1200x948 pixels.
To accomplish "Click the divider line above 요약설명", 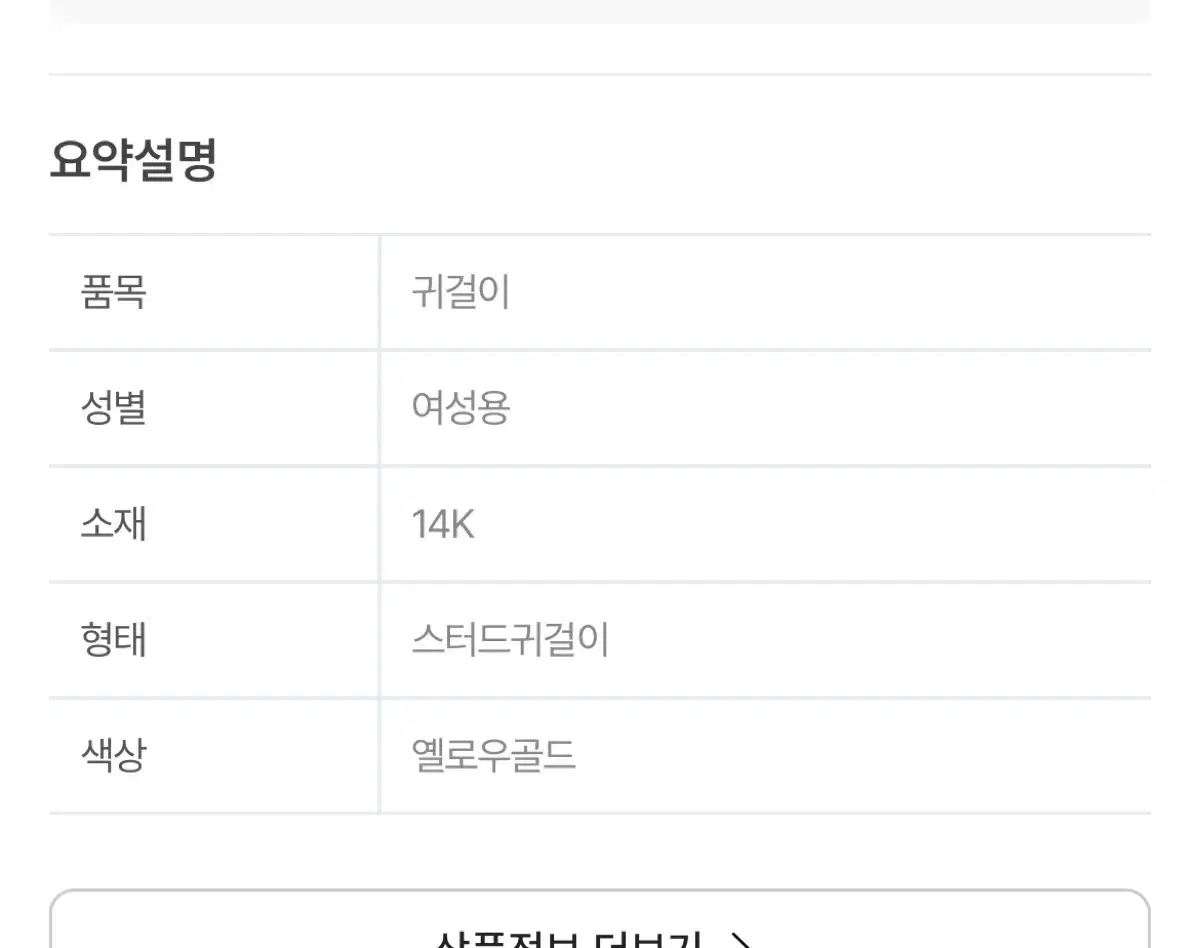I will 600,71.
